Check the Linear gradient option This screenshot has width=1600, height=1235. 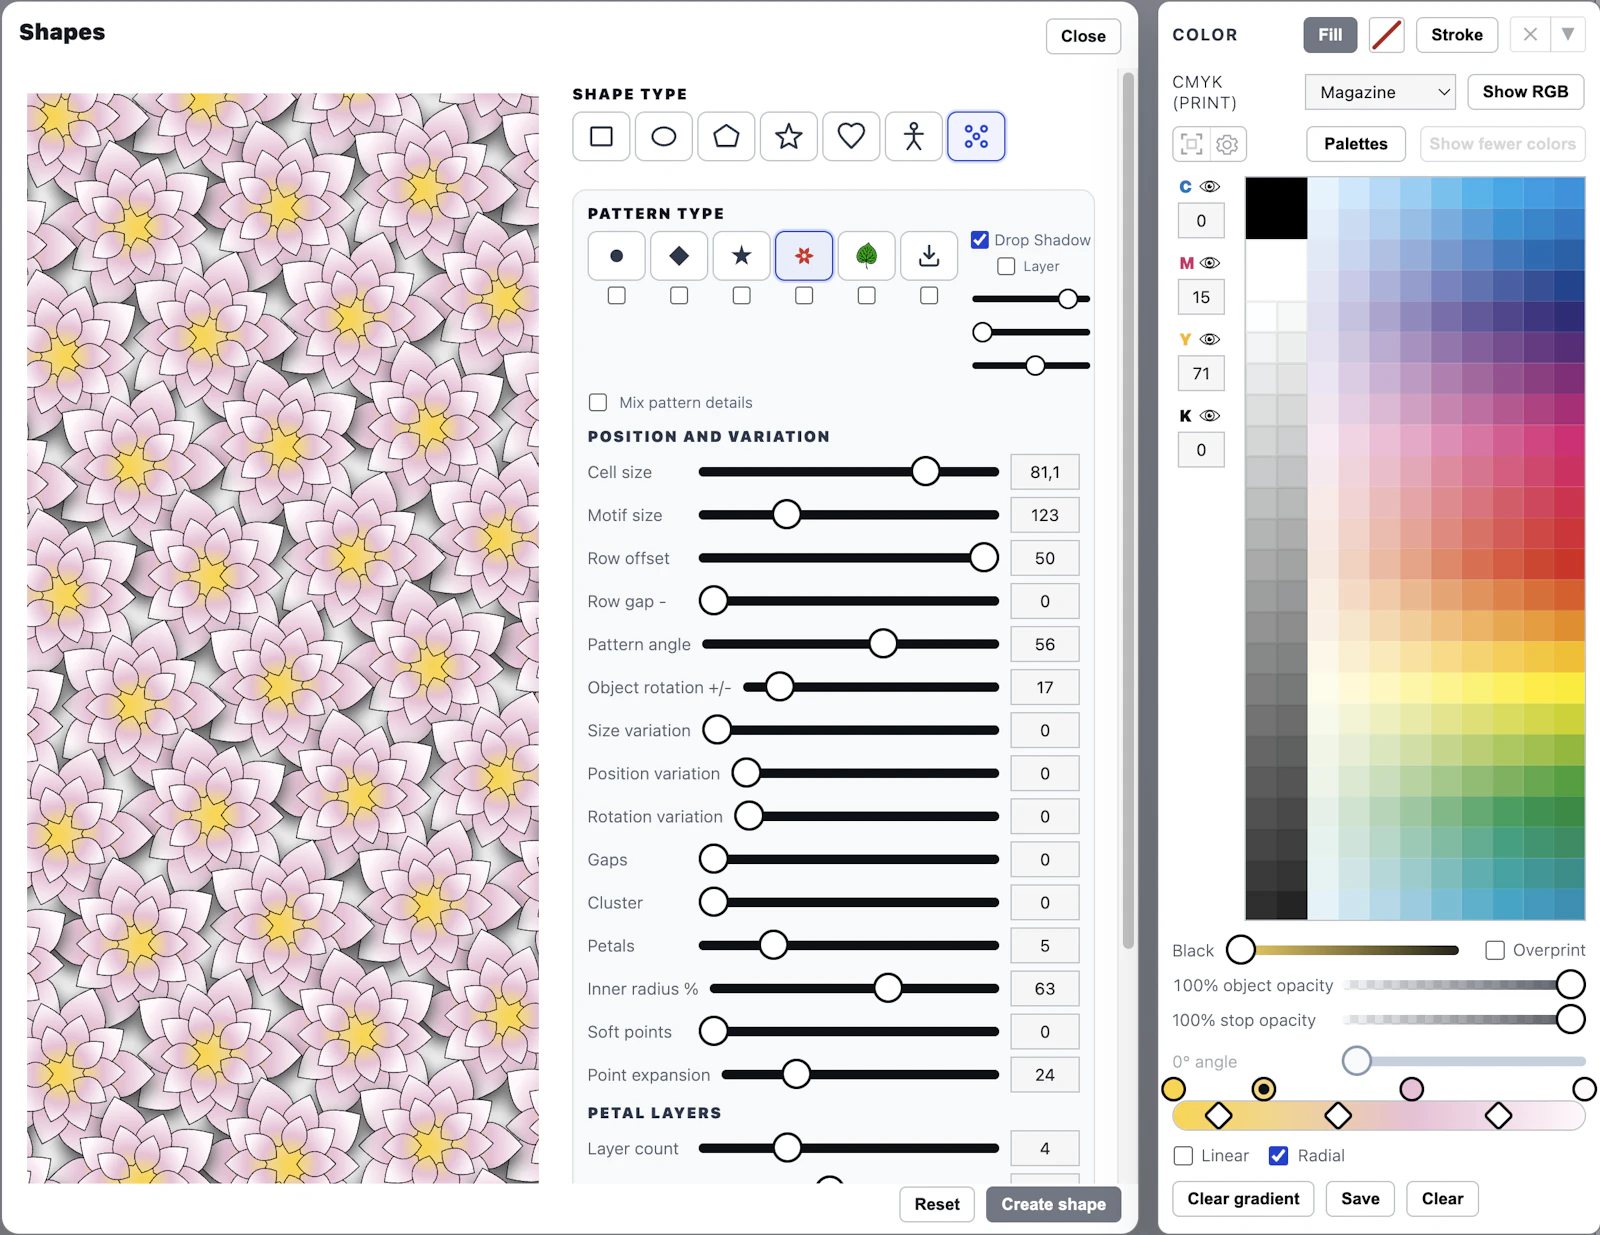coord(1183,1156)
